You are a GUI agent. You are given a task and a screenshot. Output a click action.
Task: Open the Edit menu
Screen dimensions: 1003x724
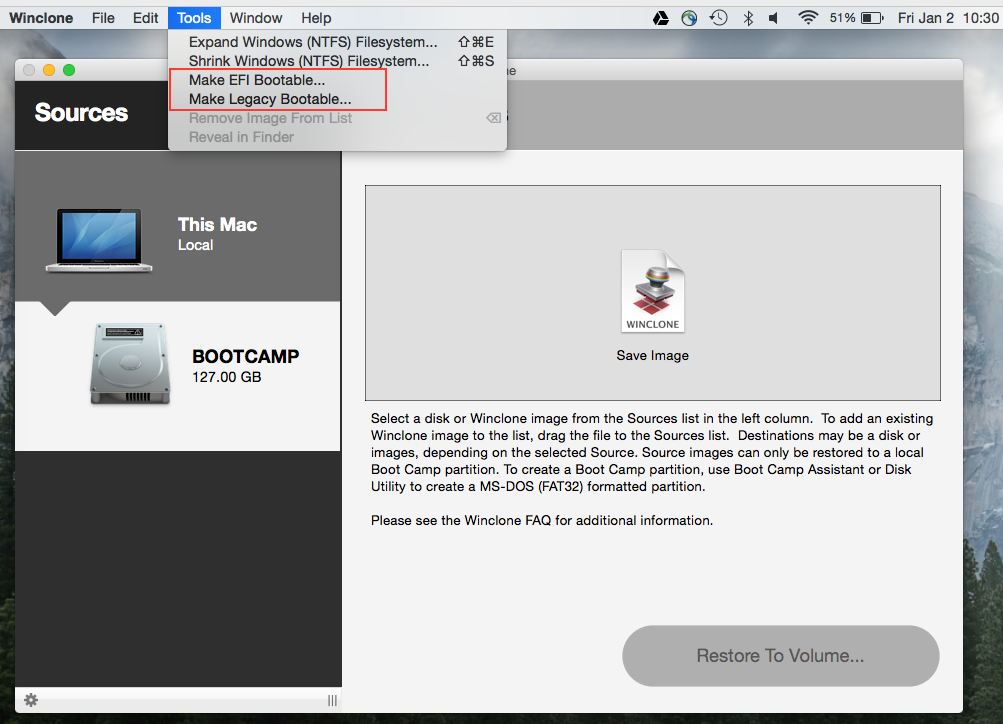click(145, 18)
